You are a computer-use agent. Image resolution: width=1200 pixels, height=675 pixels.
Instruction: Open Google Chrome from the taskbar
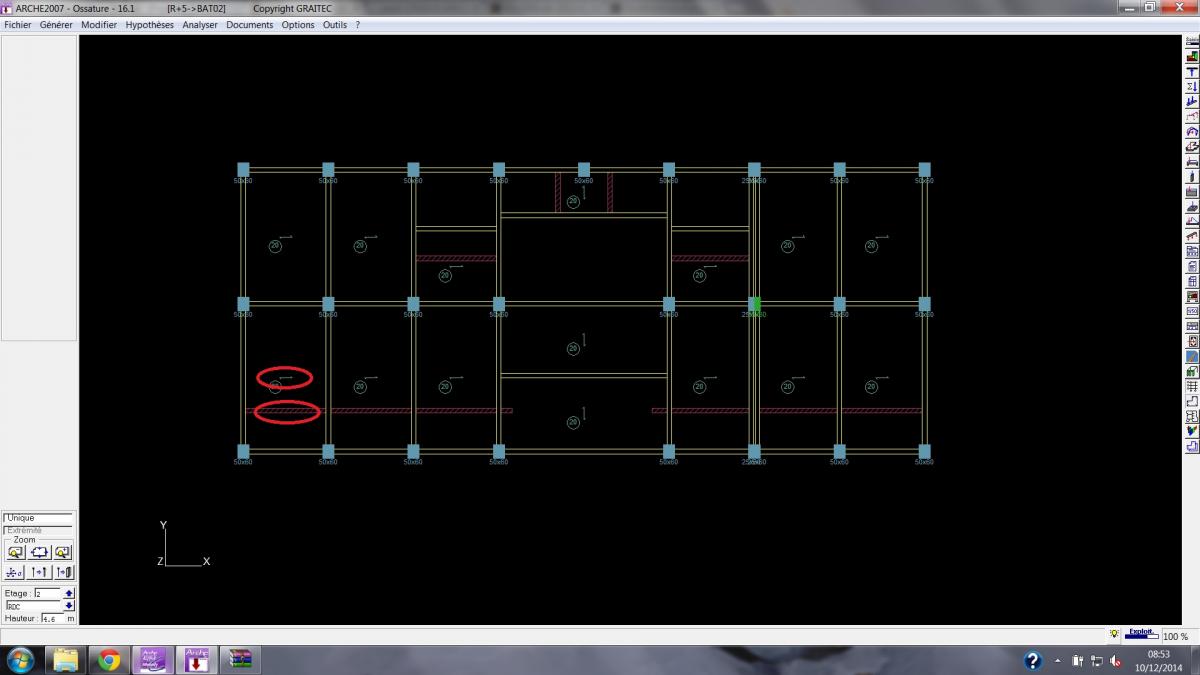tap(109, 660)
